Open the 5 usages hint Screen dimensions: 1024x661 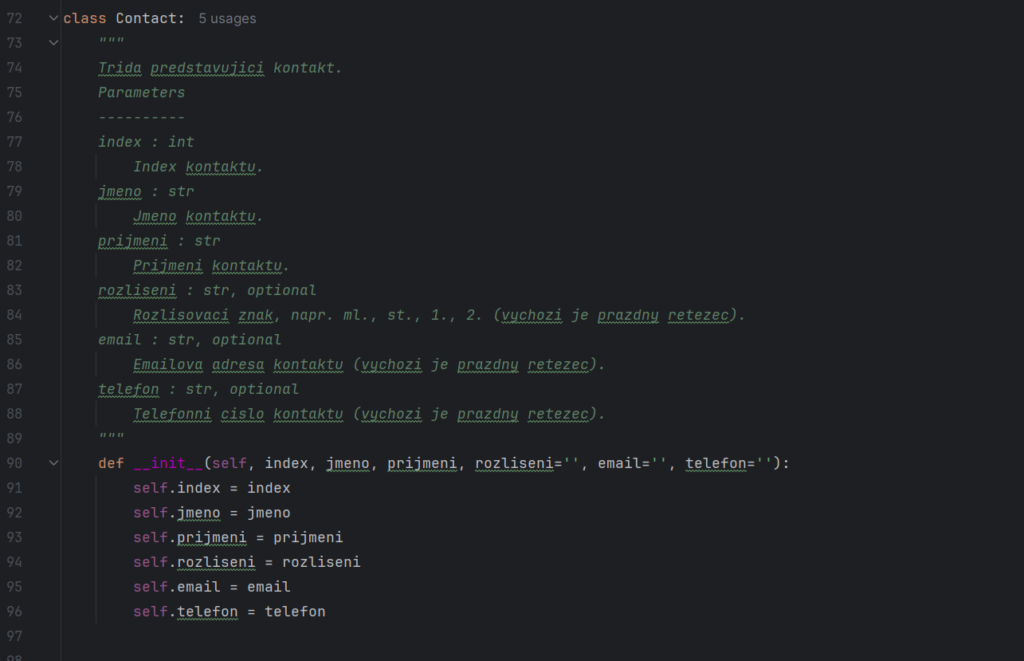pyautogui.click(x=227, y=18)
